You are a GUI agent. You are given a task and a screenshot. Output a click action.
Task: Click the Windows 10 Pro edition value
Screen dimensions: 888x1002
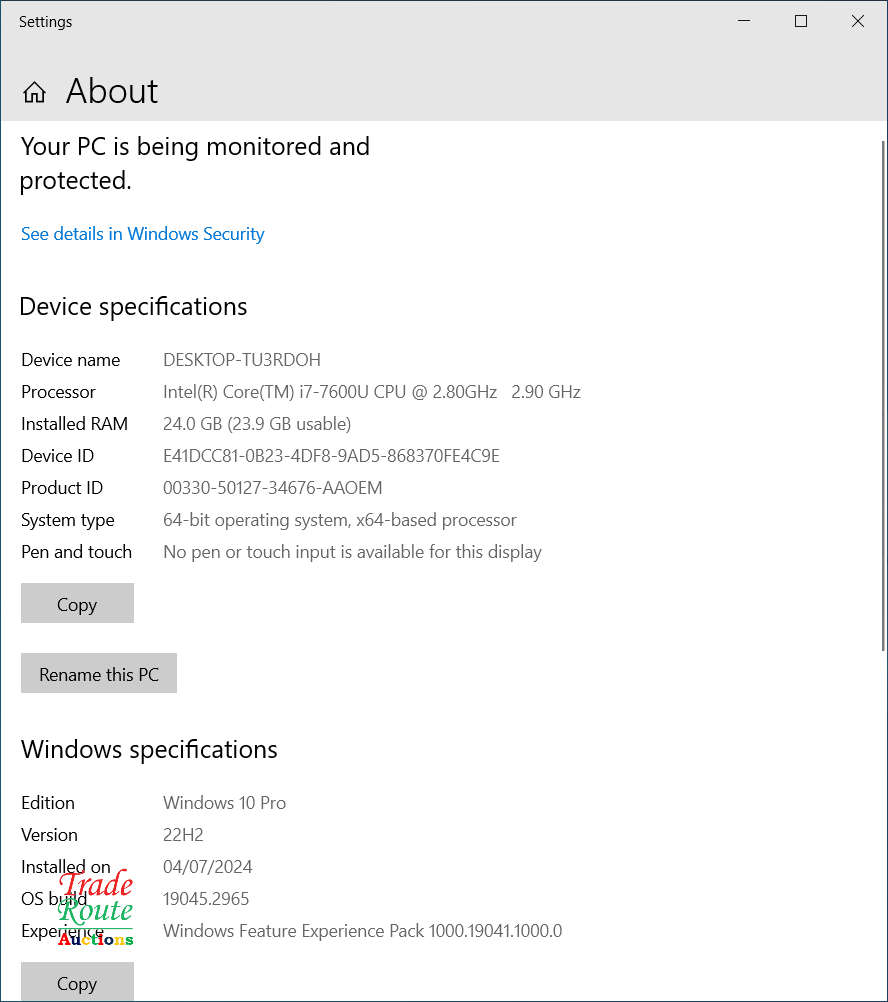[x=224, y=803]
